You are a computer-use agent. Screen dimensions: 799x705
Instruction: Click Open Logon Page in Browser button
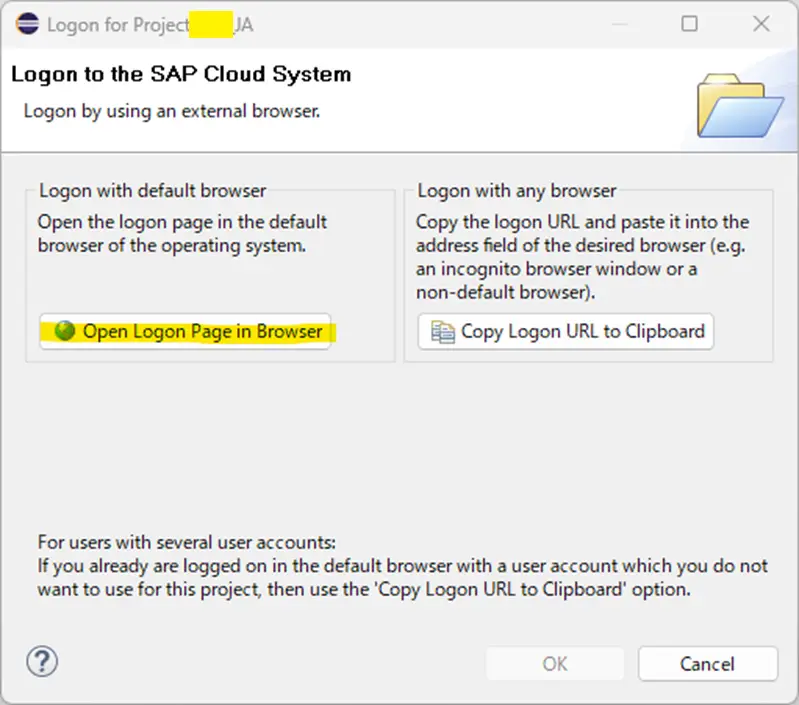click(185, 331)
